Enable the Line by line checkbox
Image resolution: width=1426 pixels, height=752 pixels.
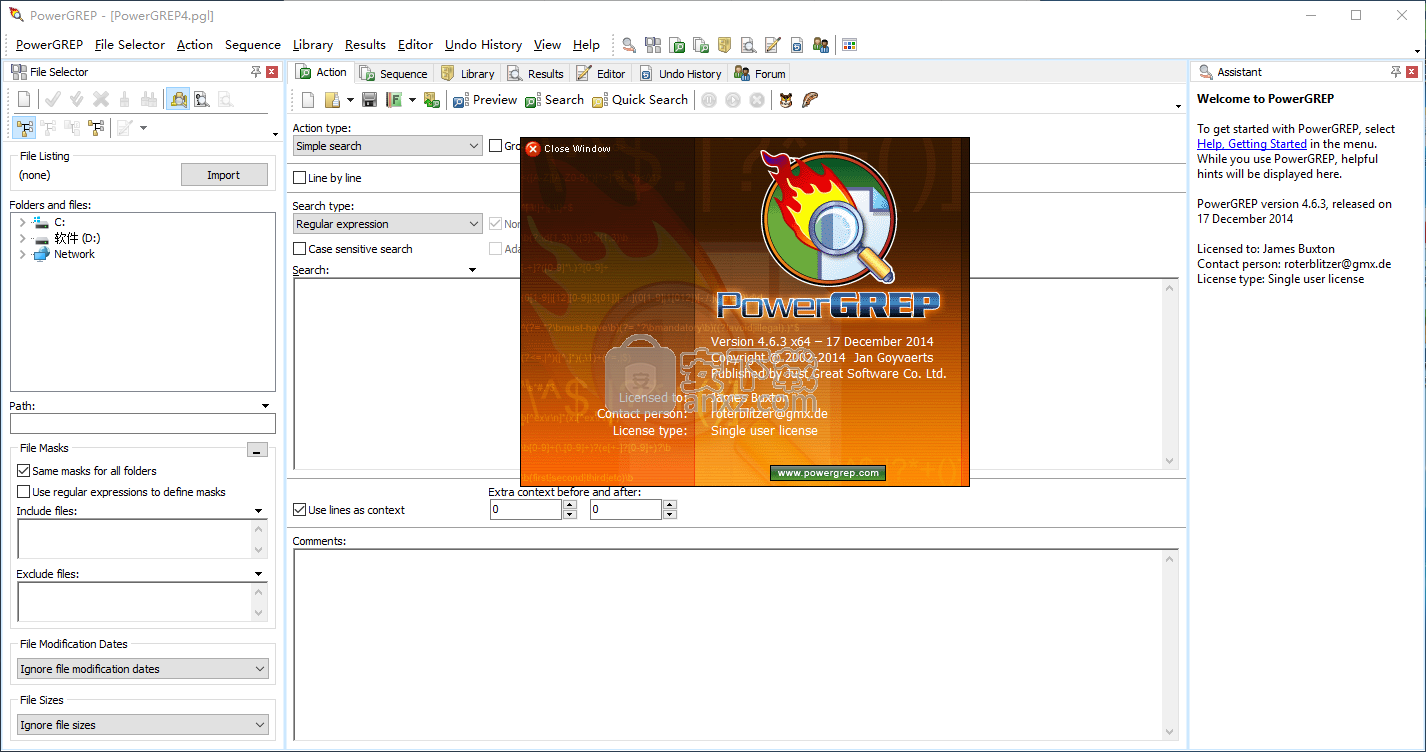click(x=299, y=178)
